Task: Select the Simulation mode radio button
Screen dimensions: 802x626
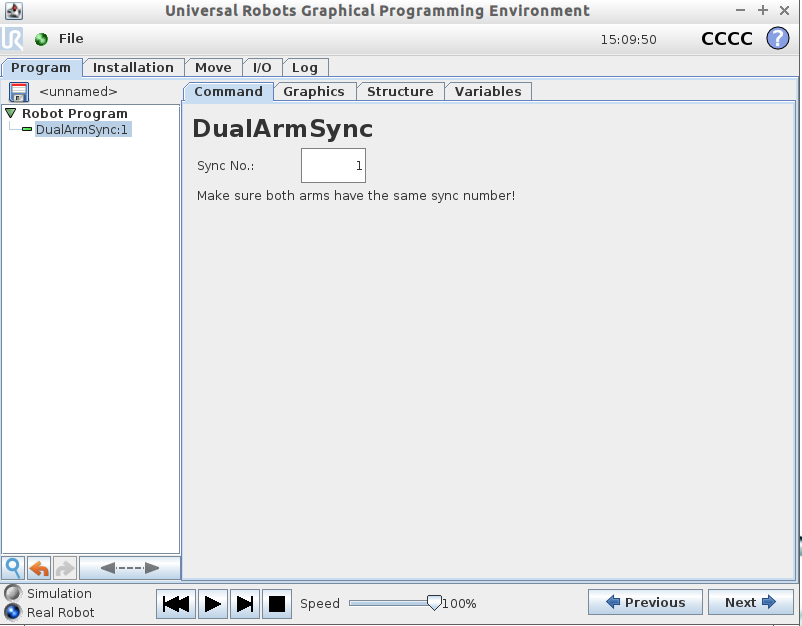Action: point(12,593)
